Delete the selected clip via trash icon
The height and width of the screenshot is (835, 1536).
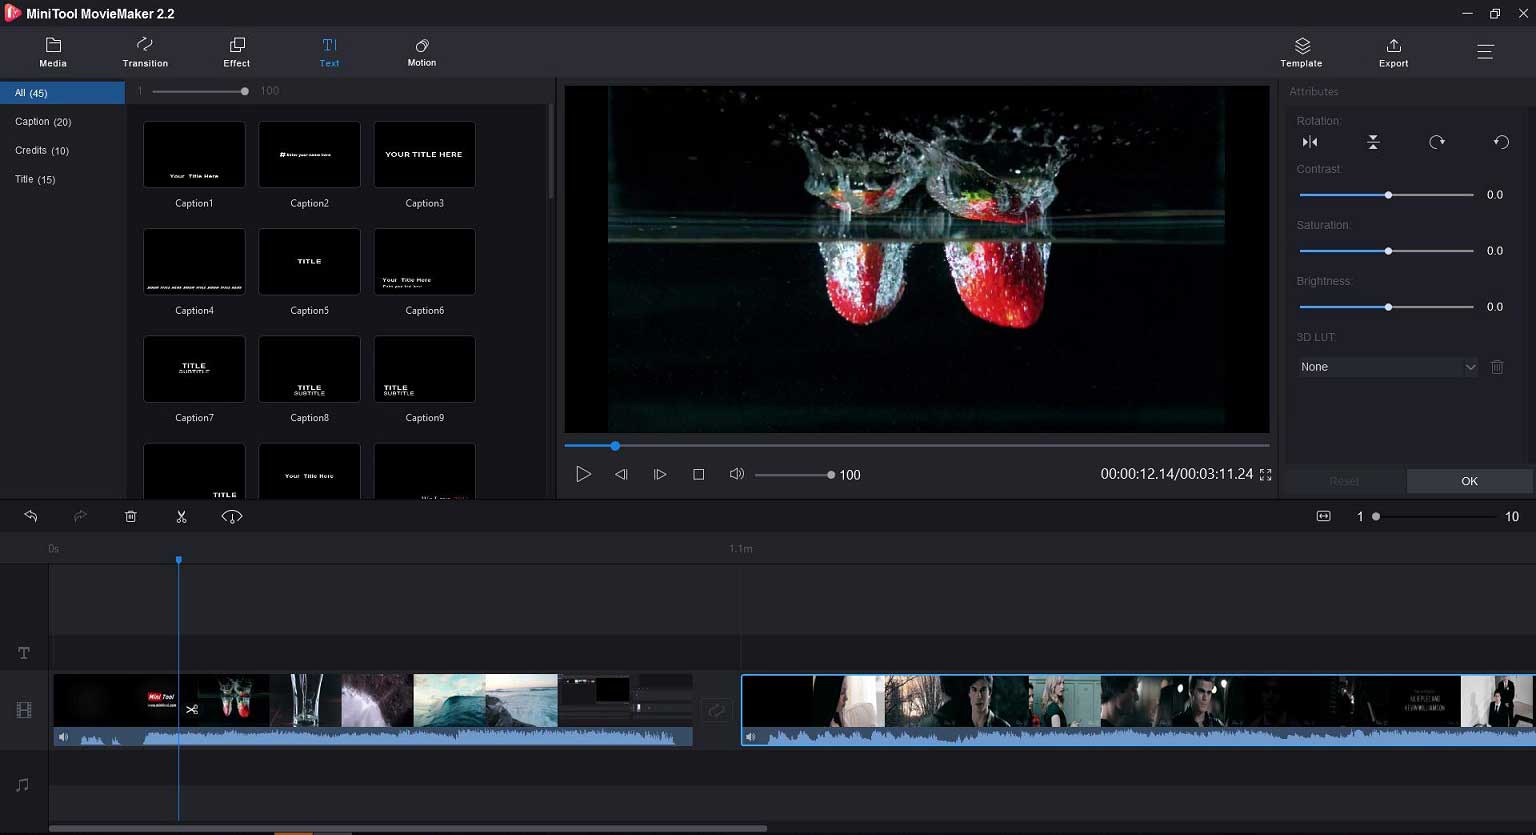[130, 516]
